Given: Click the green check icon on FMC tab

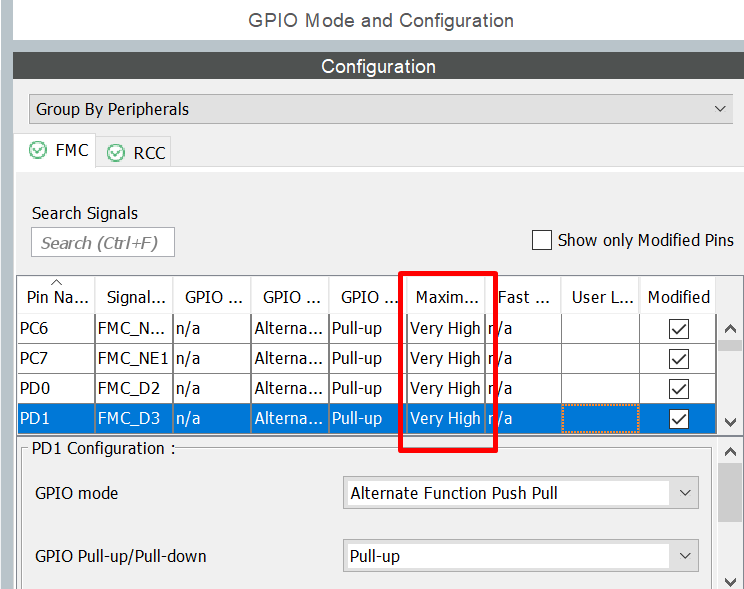Looking at the screenshot, I should click(38, 150).
